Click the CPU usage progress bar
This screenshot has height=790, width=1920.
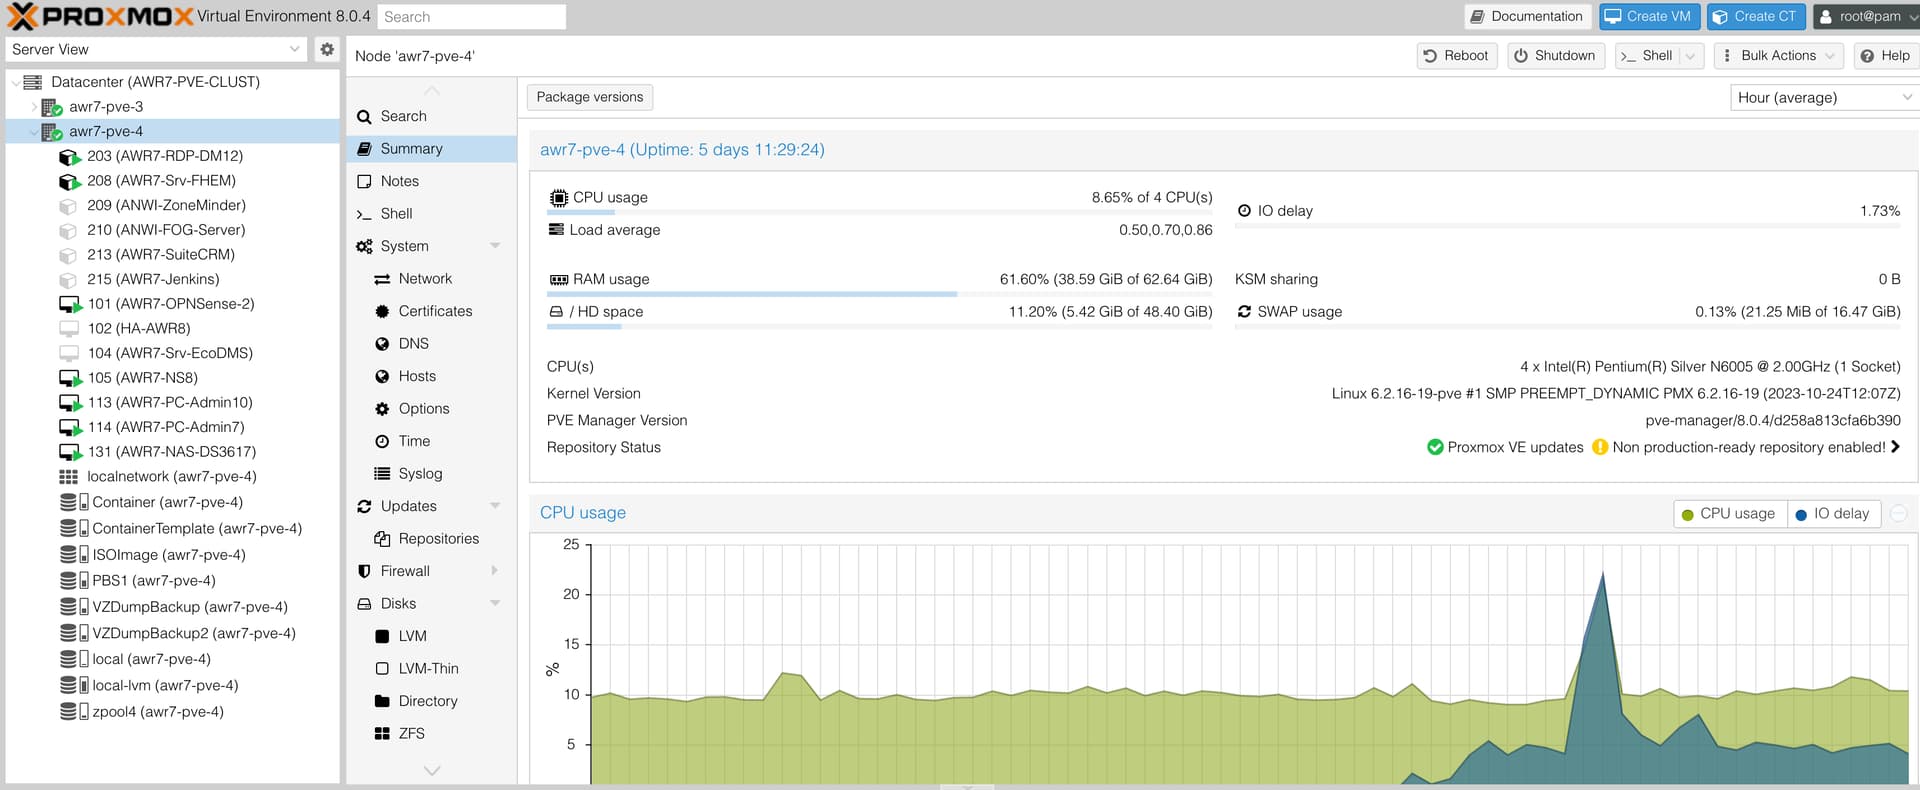[x=880, y=212]
